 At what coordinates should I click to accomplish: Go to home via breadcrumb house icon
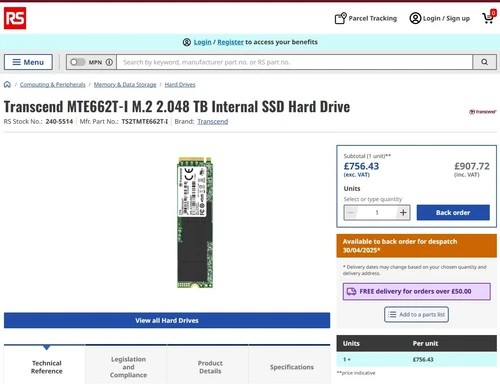pyautogui.click(x=7, y=84)
